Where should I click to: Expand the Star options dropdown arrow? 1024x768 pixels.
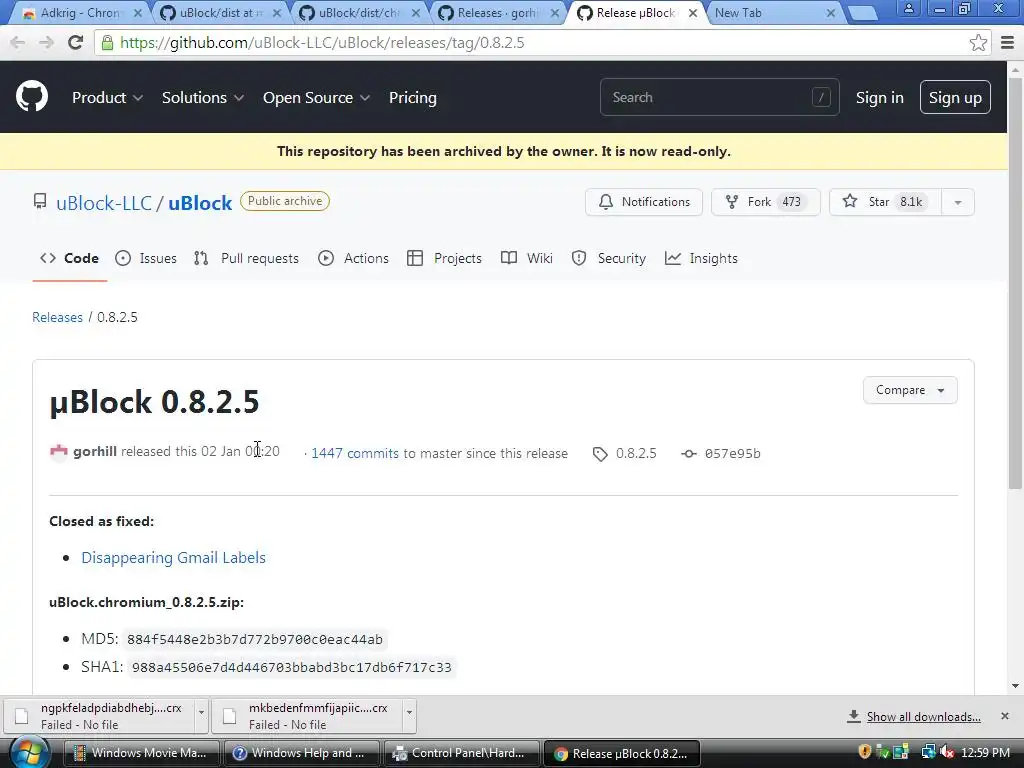957,202
